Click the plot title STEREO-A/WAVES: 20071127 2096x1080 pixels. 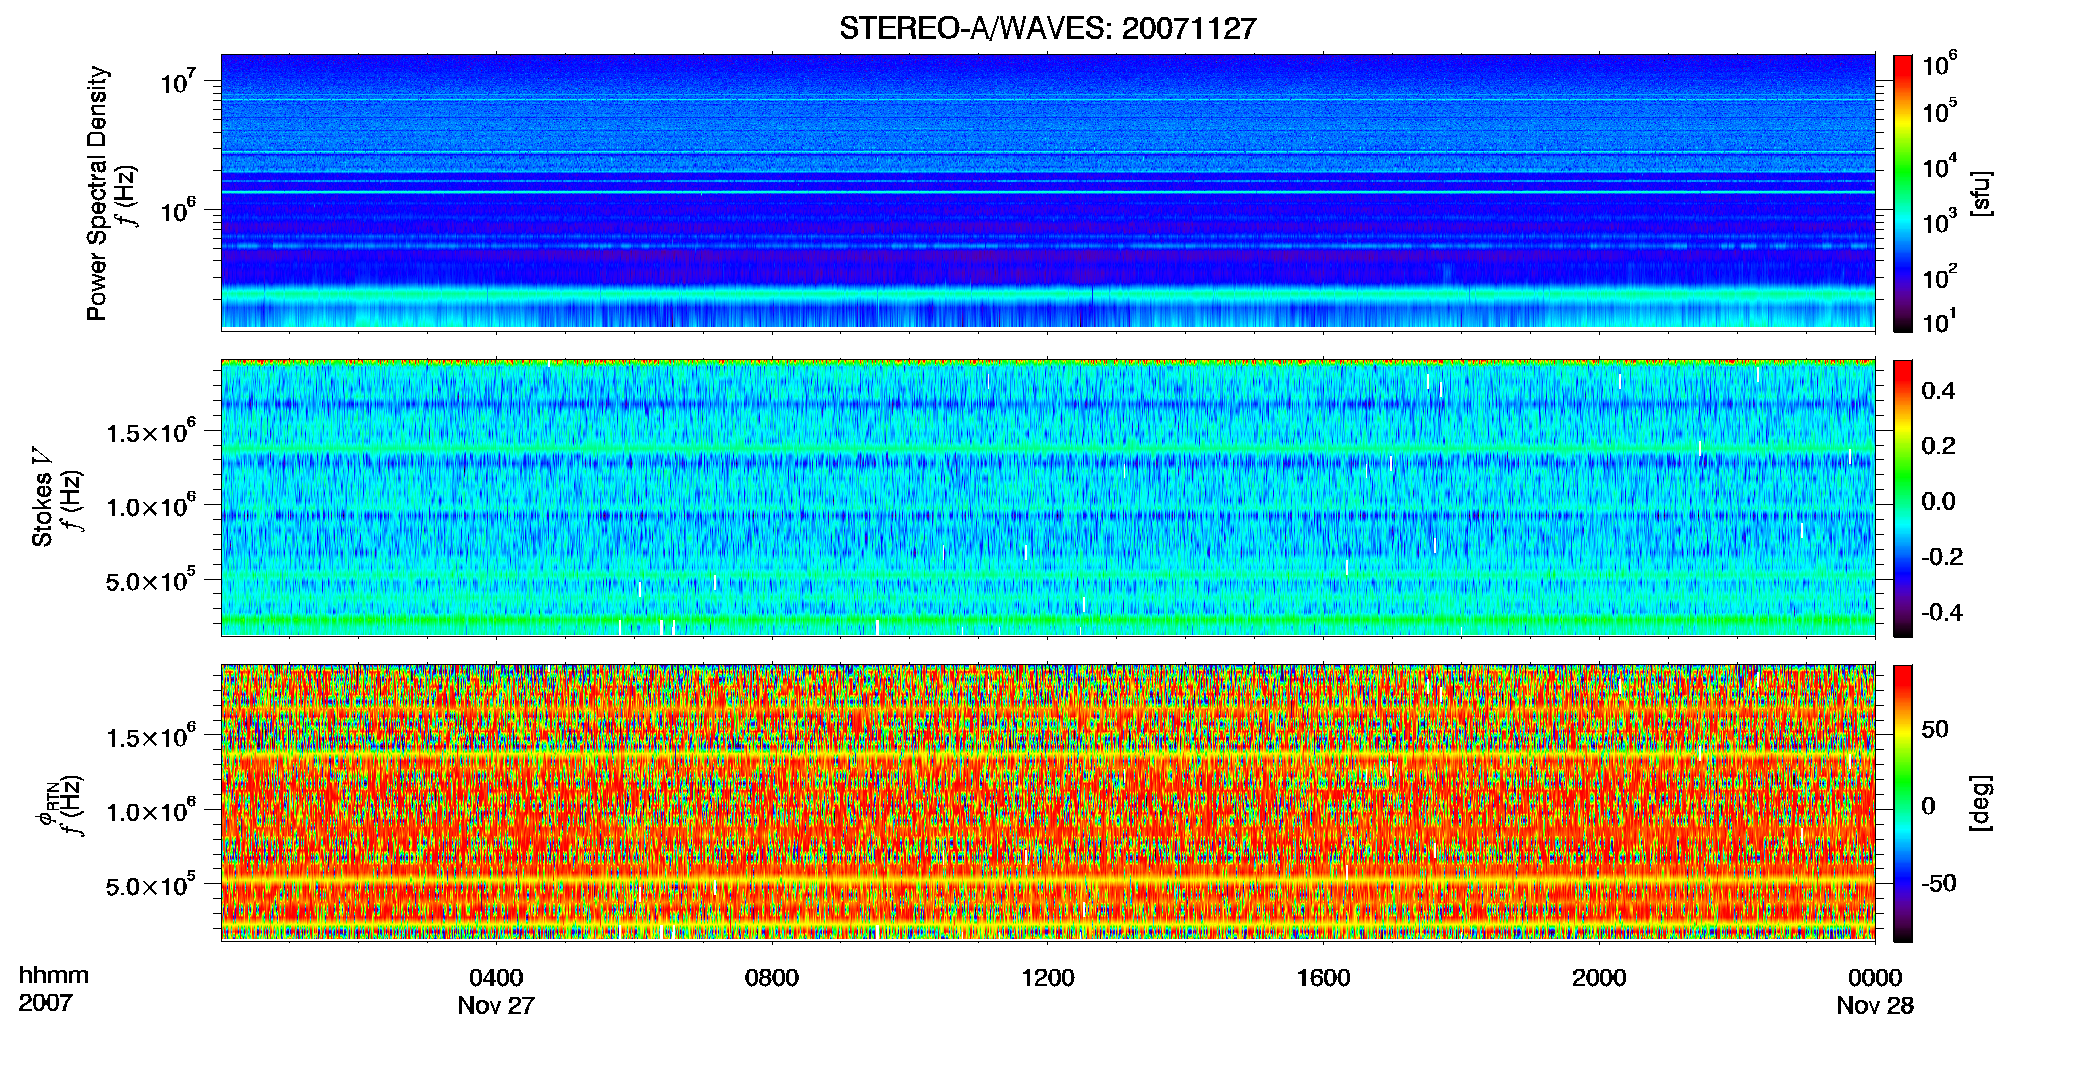click(1047, 29)
